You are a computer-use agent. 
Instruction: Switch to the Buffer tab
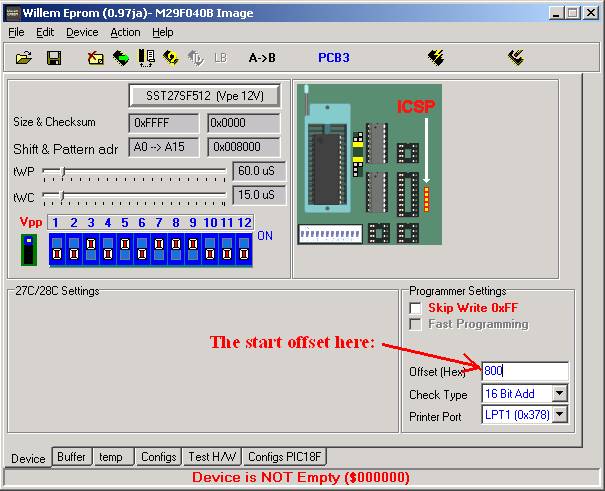click(x=71, y=457)
